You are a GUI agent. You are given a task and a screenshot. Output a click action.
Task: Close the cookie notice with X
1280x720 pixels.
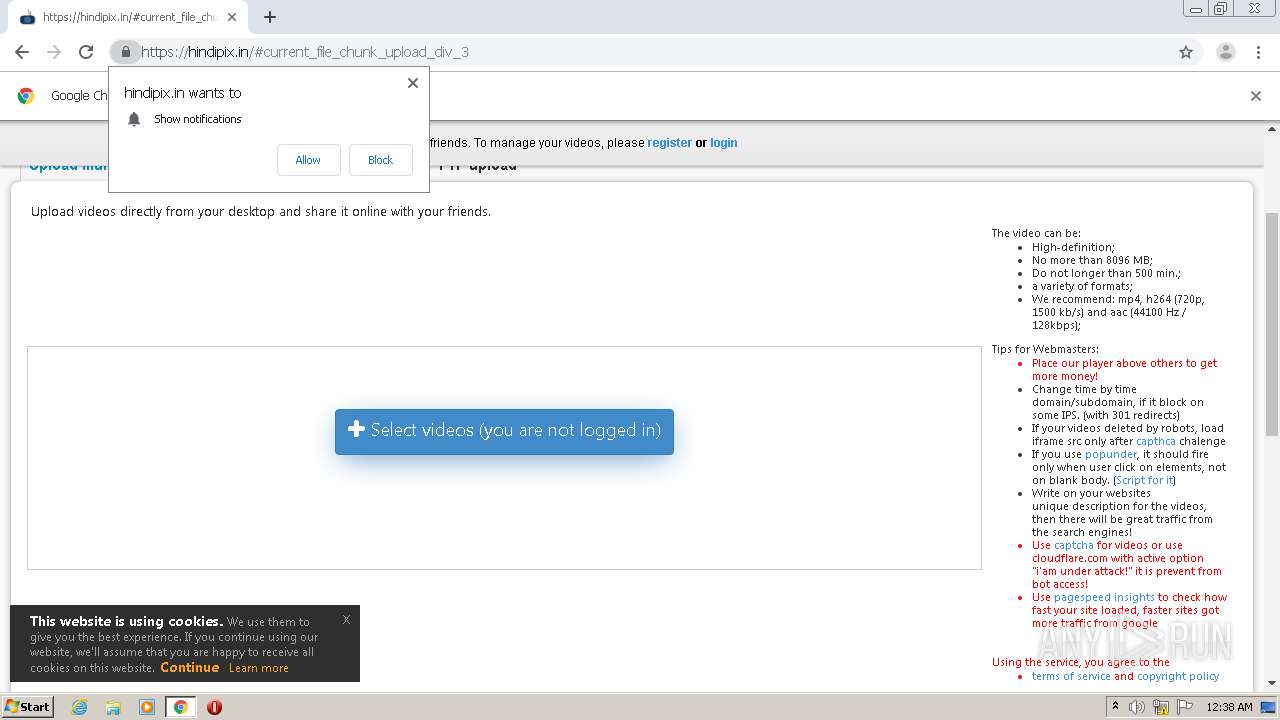point(346,620)
